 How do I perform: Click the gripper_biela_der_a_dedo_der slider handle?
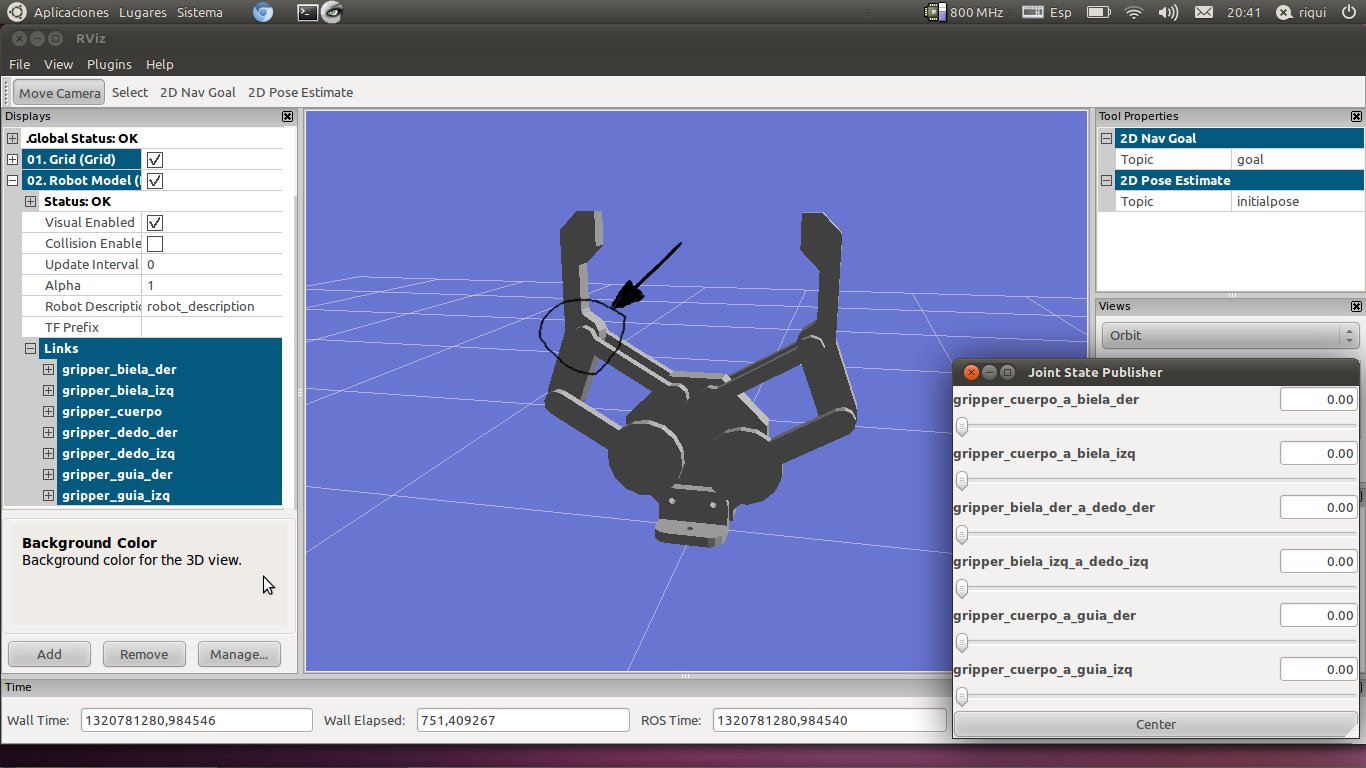(962, 535)
